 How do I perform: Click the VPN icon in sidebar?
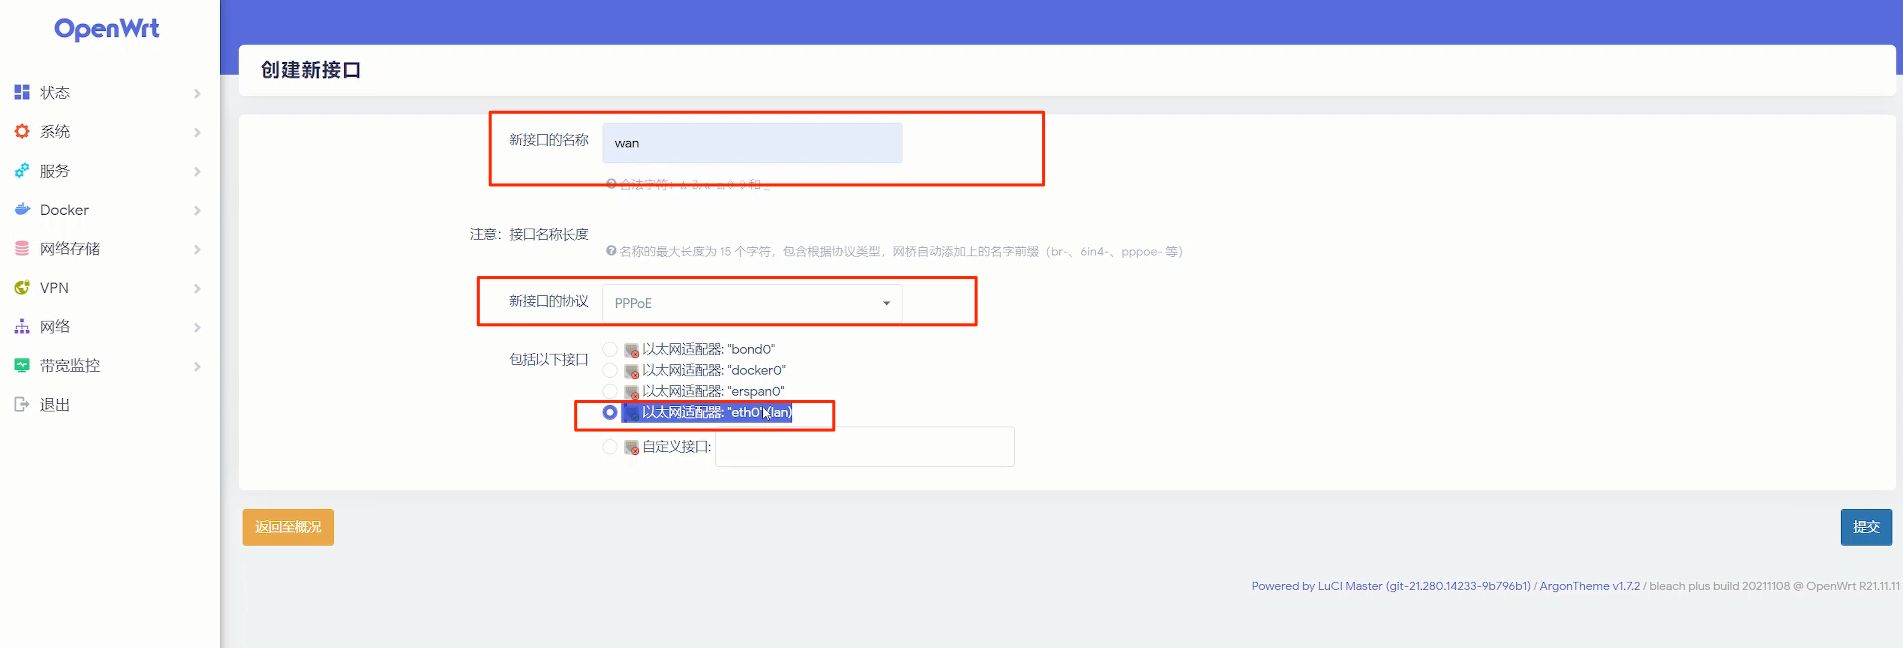pos(22,287)
